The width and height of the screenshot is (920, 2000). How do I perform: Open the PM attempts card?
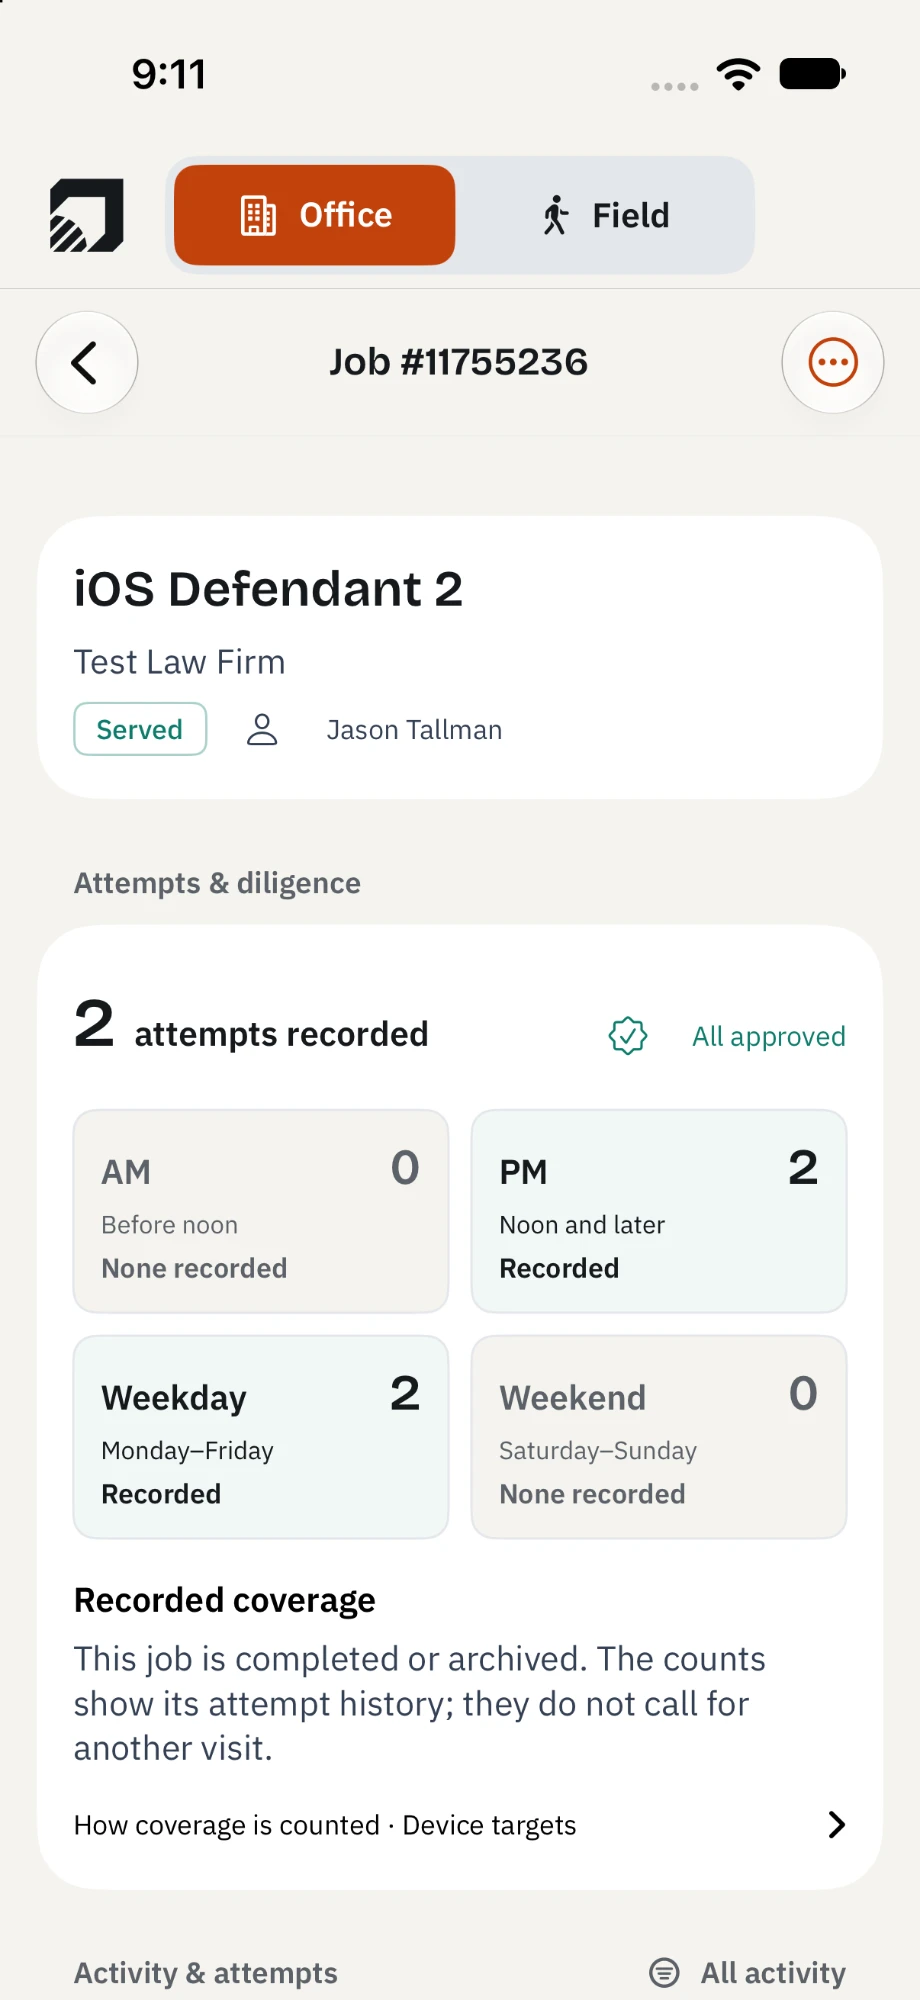point(659,1211)
